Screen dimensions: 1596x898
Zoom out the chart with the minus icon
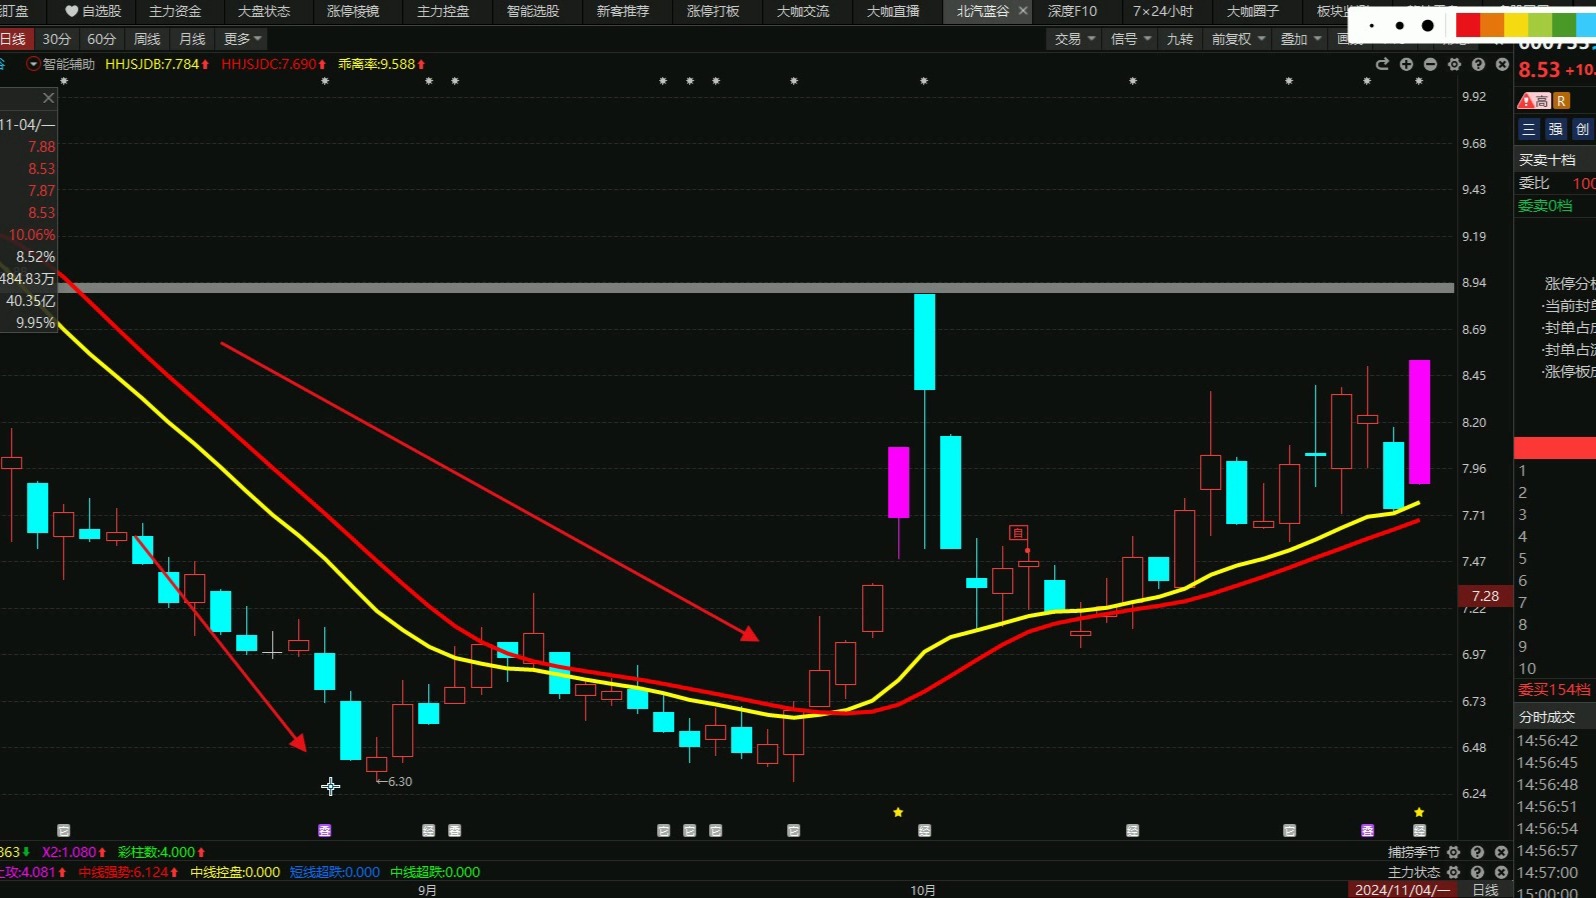[x=1430, y=64]
